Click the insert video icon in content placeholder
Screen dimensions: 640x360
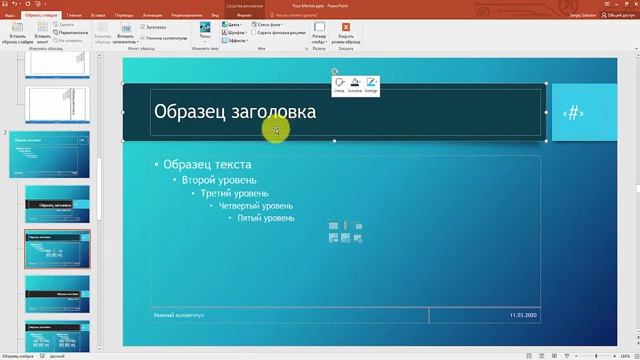click(x=358, y=238)
